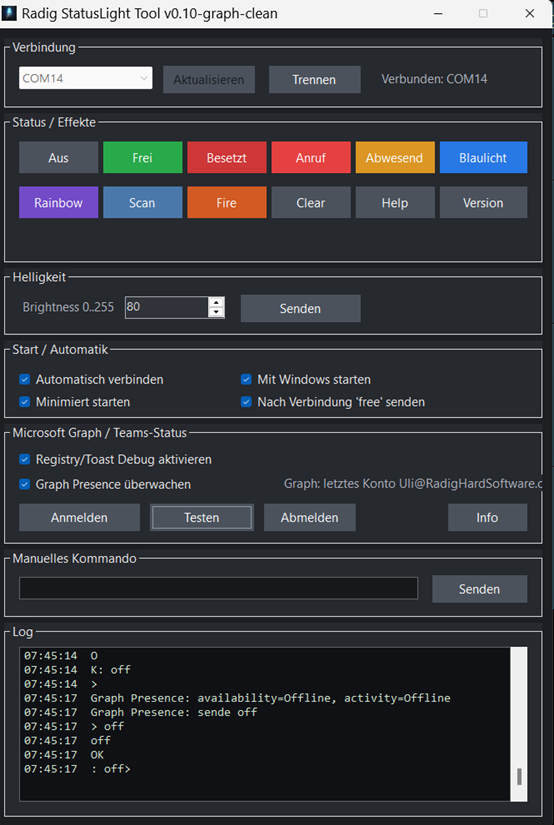
Task: Sign out with the Abmelden button
Action: coord(309,517)
